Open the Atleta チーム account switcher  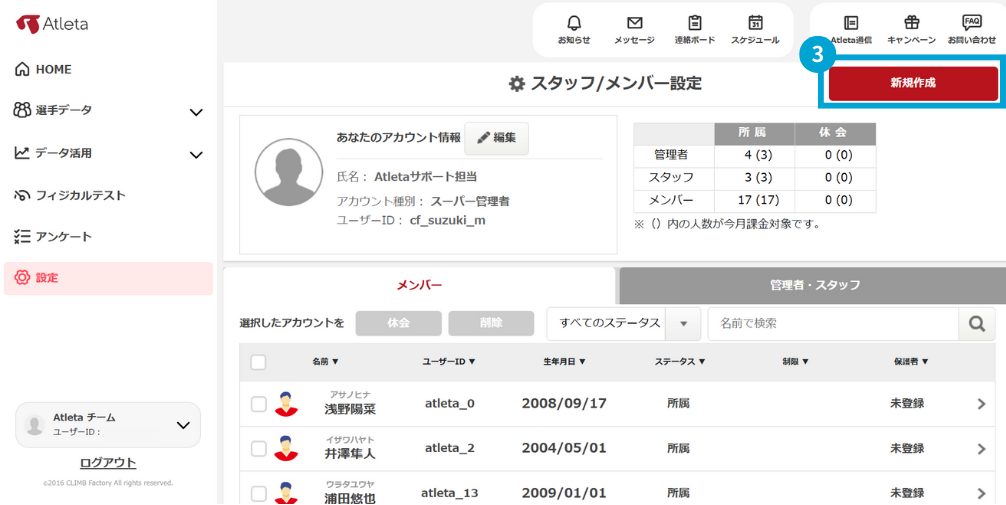[x=108, y=425]
